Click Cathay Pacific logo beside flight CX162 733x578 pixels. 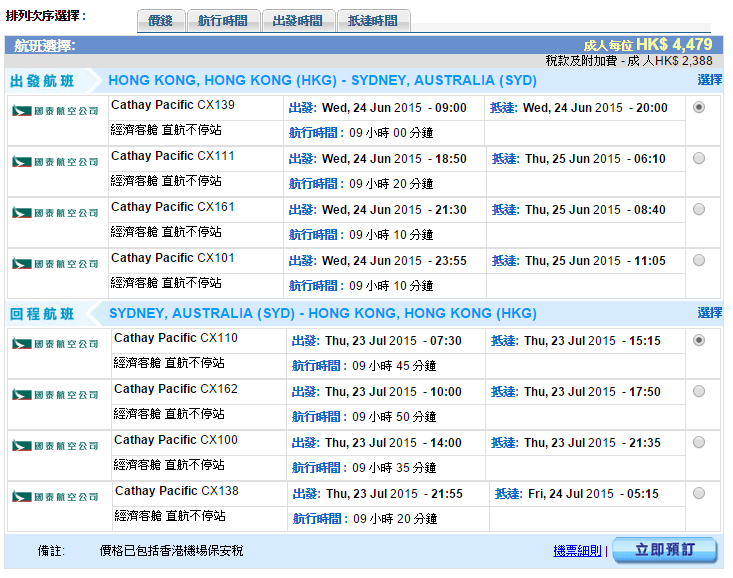pyautogui.click(x=55, y=395)
